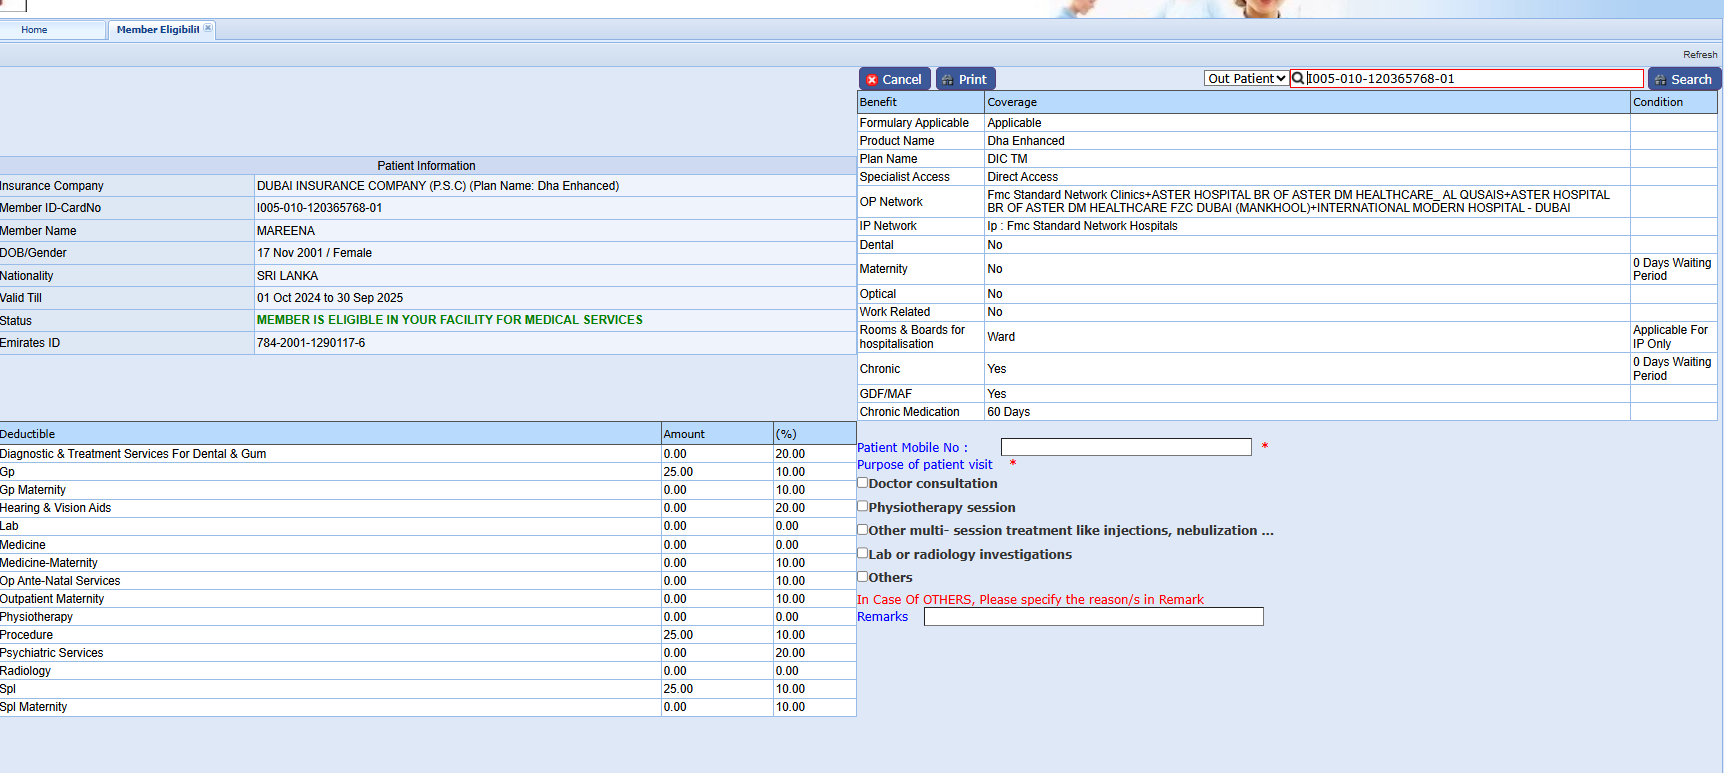Open the Out Patient dropdown
Screen dimensions: 1724x773
pyautogui.click(x=1246, y=78)
